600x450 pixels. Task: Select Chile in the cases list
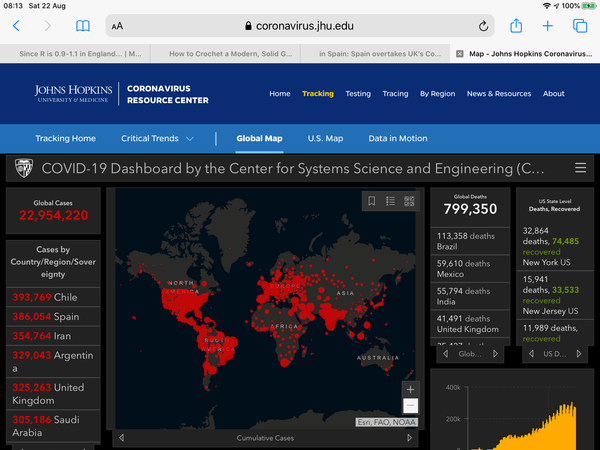point(53,297)
